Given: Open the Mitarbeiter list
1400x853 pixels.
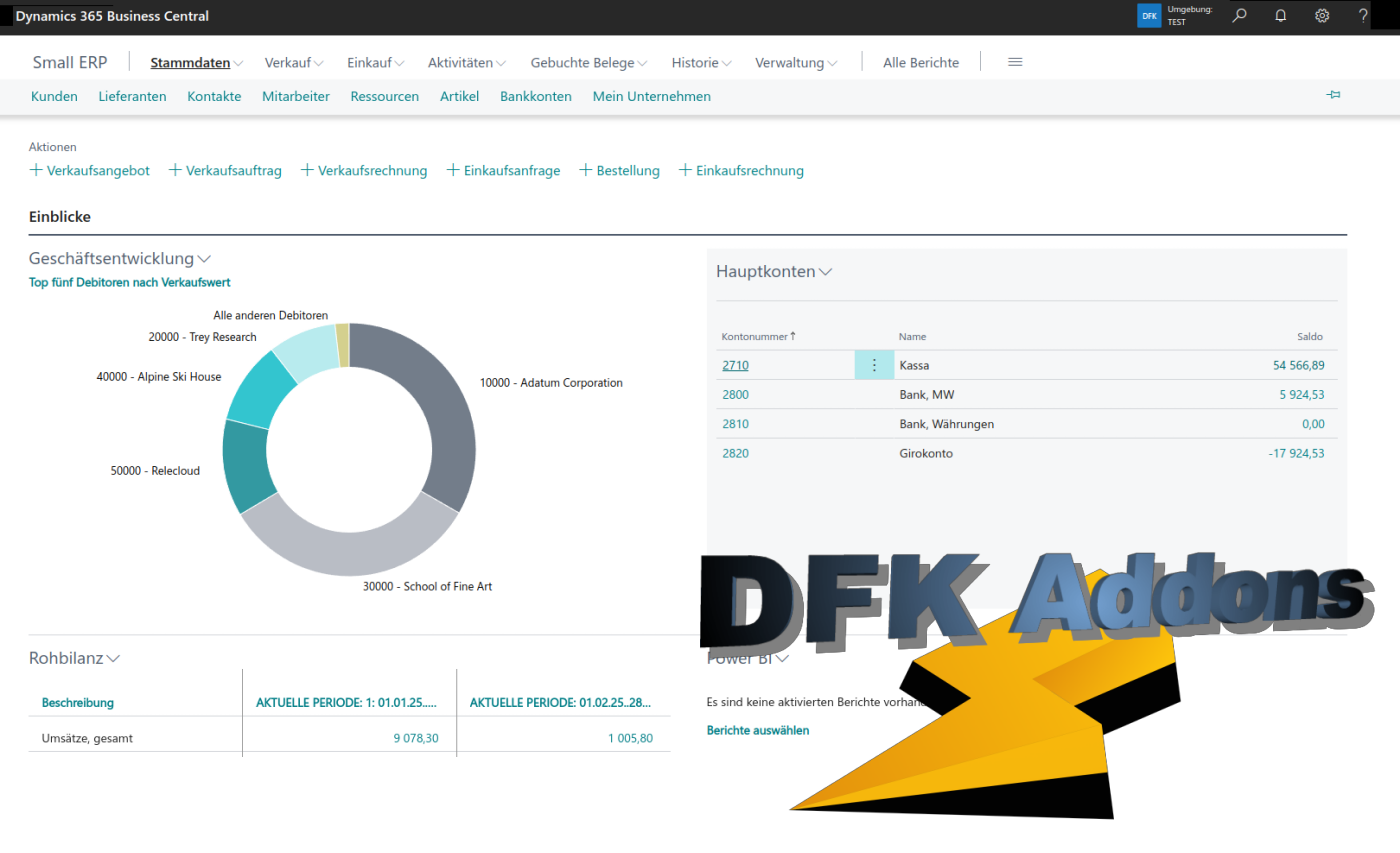Looking at the screenshot, I should pos(296,96).
